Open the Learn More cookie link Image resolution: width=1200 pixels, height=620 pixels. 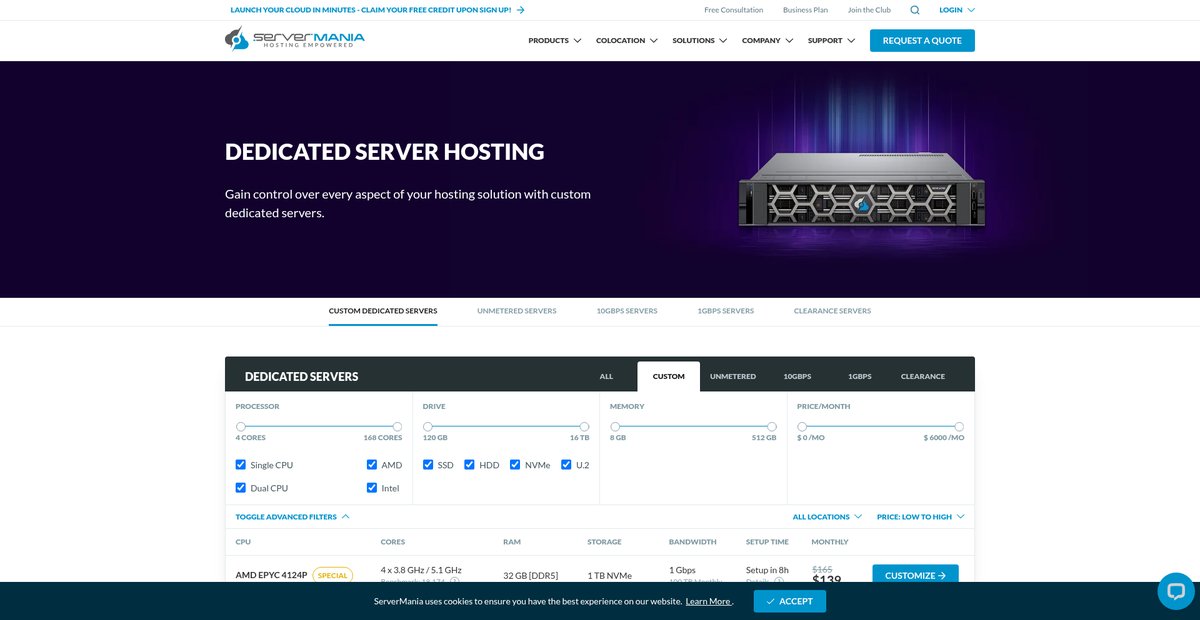(708, 601)
